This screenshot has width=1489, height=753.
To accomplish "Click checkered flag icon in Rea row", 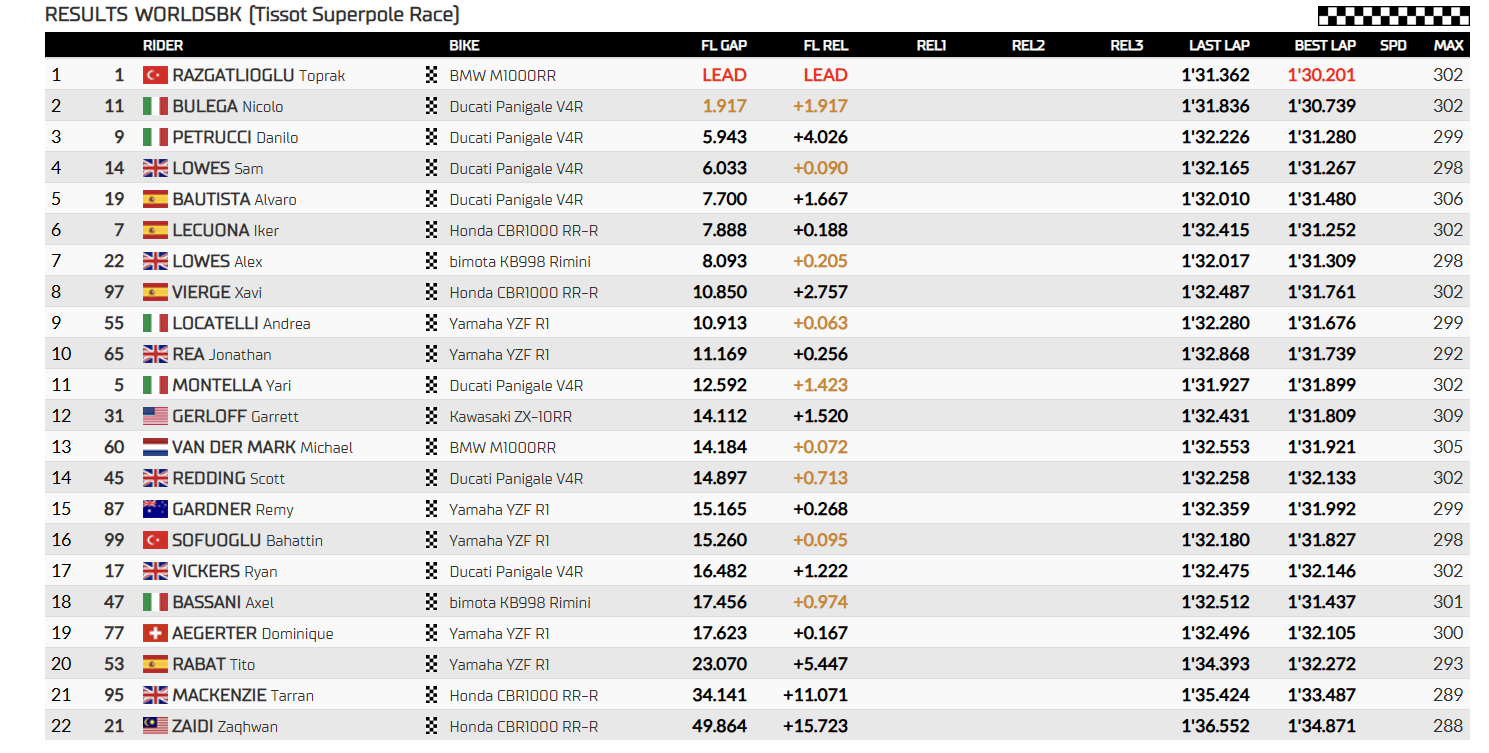I will click(x=432, y=354).
